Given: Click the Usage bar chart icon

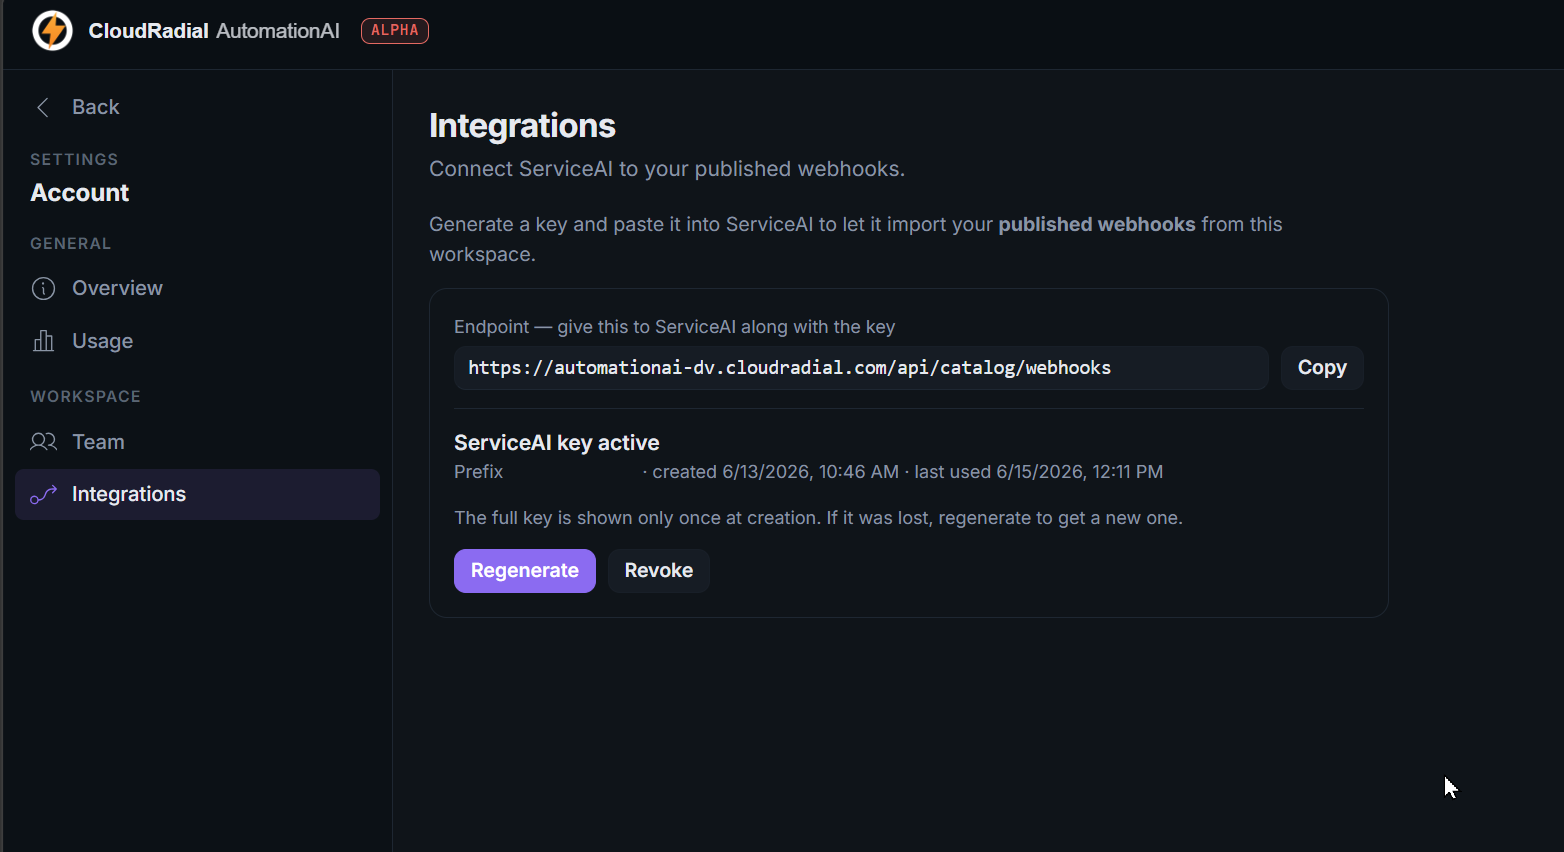Looking at the screenshot, I should (x=43, y=341).
